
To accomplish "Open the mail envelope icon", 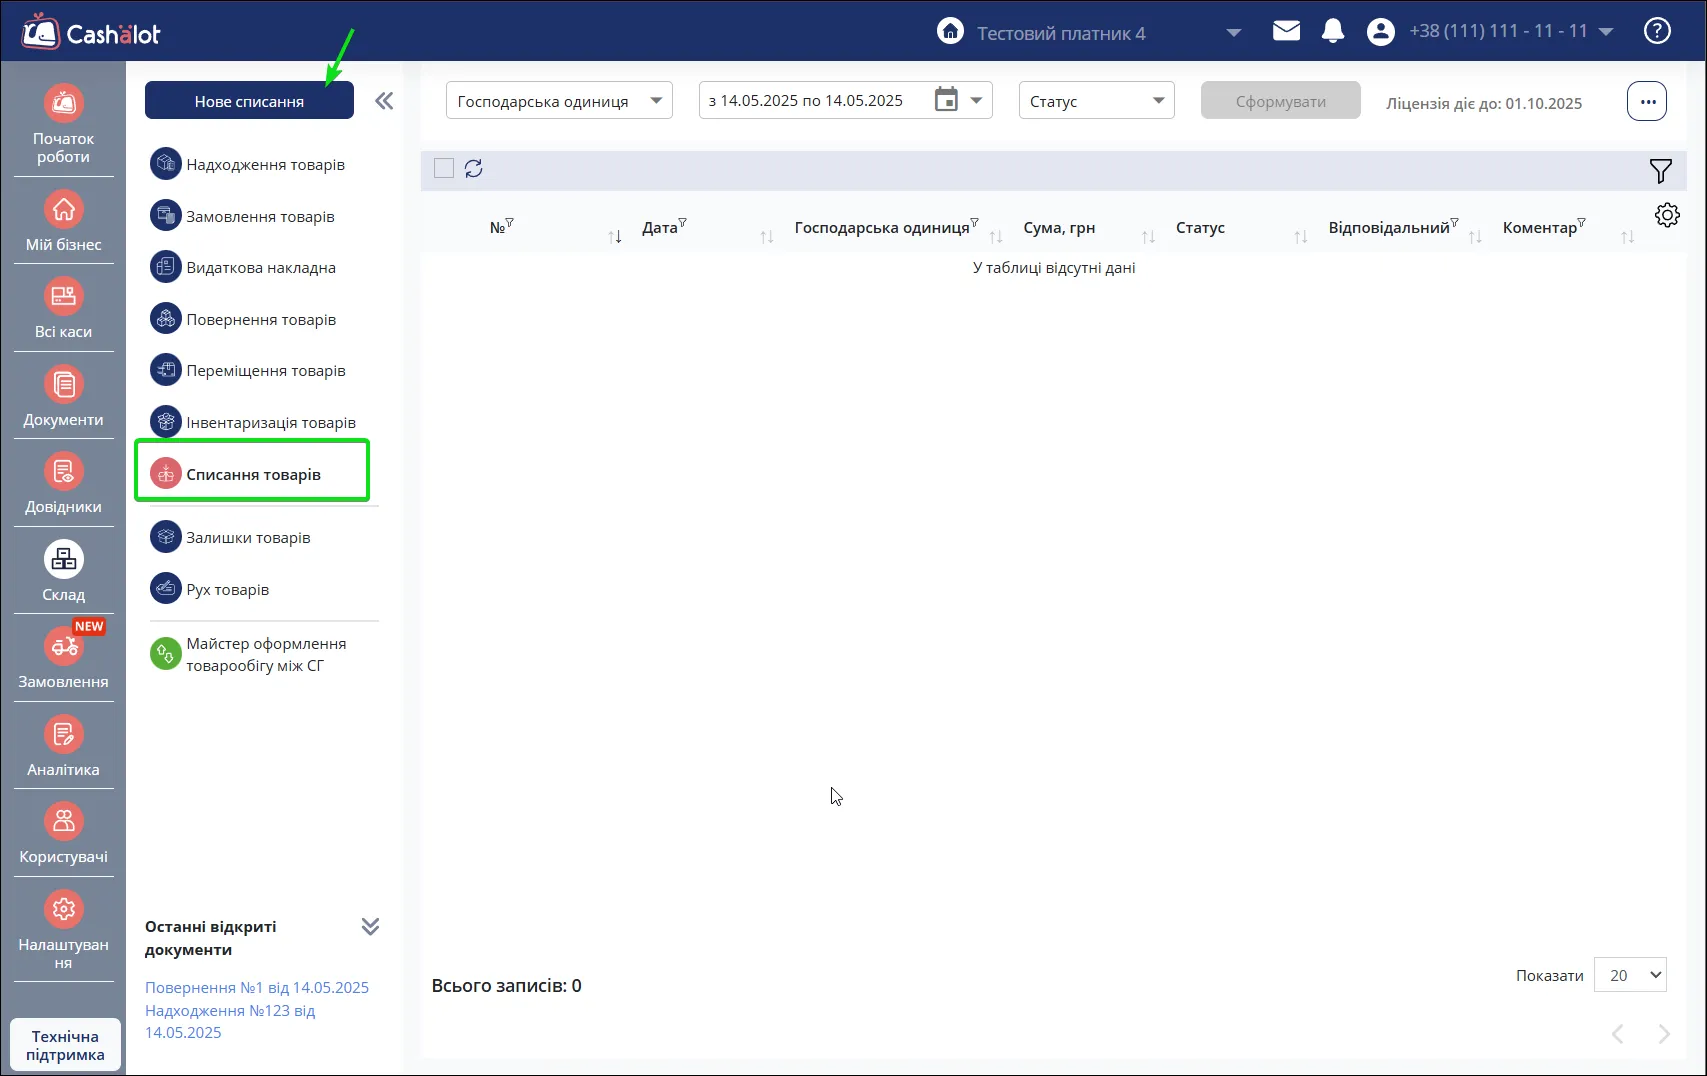I will tap(1286, 31).
